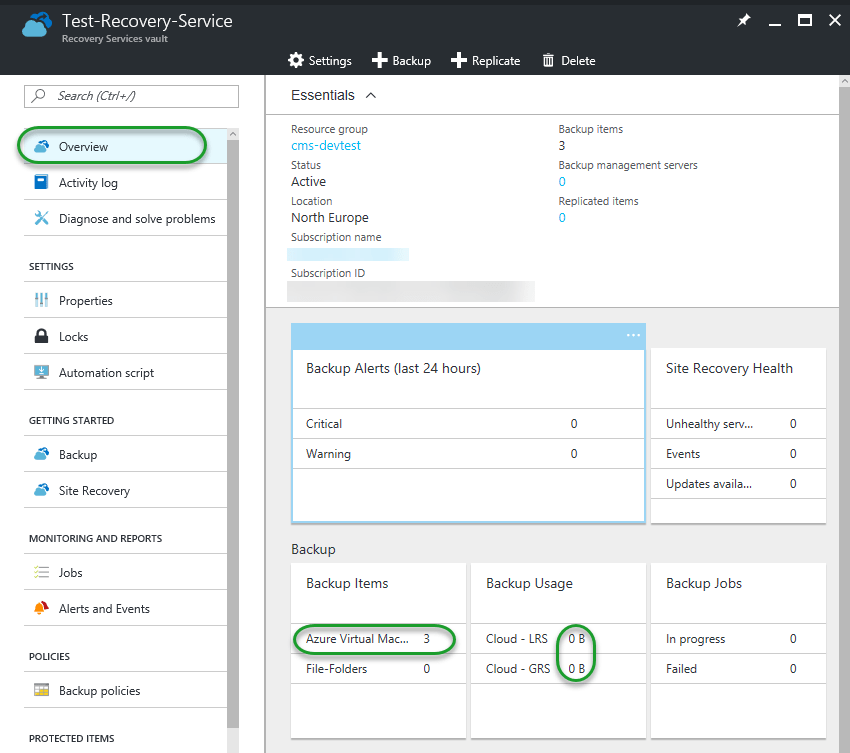The height and width of the screenshot is (753, 850).
Task: Click the plus icon next to Backup
Action: coord(379,60)
